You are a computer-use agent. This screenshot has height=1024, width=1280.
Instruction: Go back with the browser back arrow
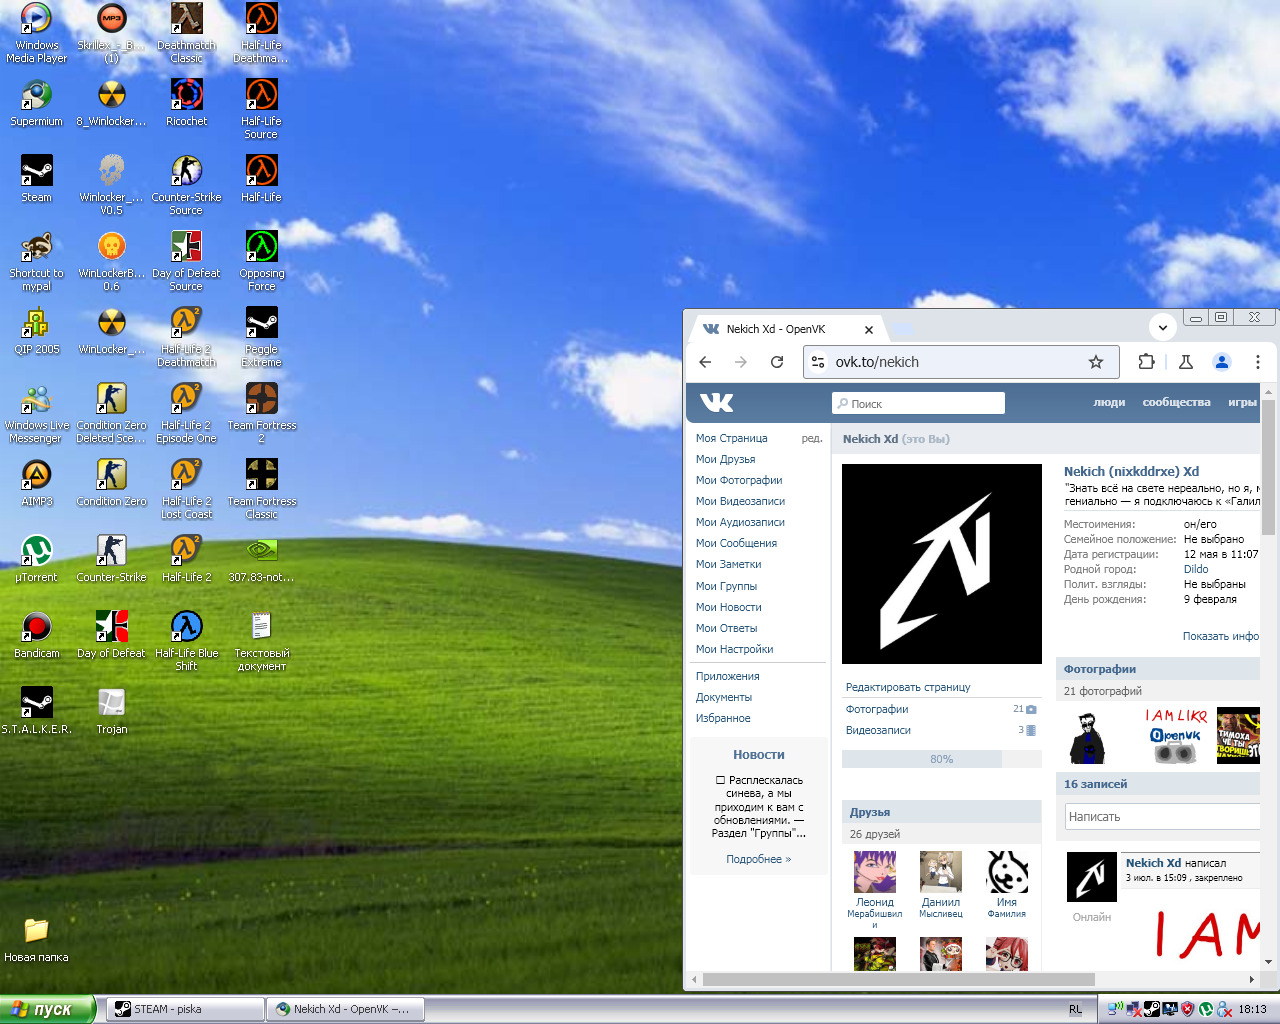click(706, 362)
